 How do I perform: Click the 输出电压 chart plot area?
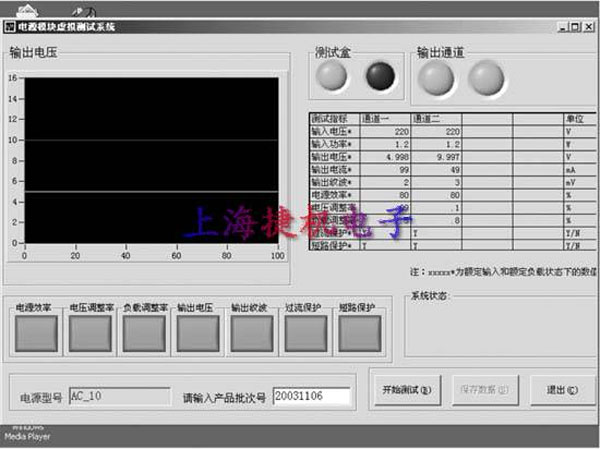point(152,160)
